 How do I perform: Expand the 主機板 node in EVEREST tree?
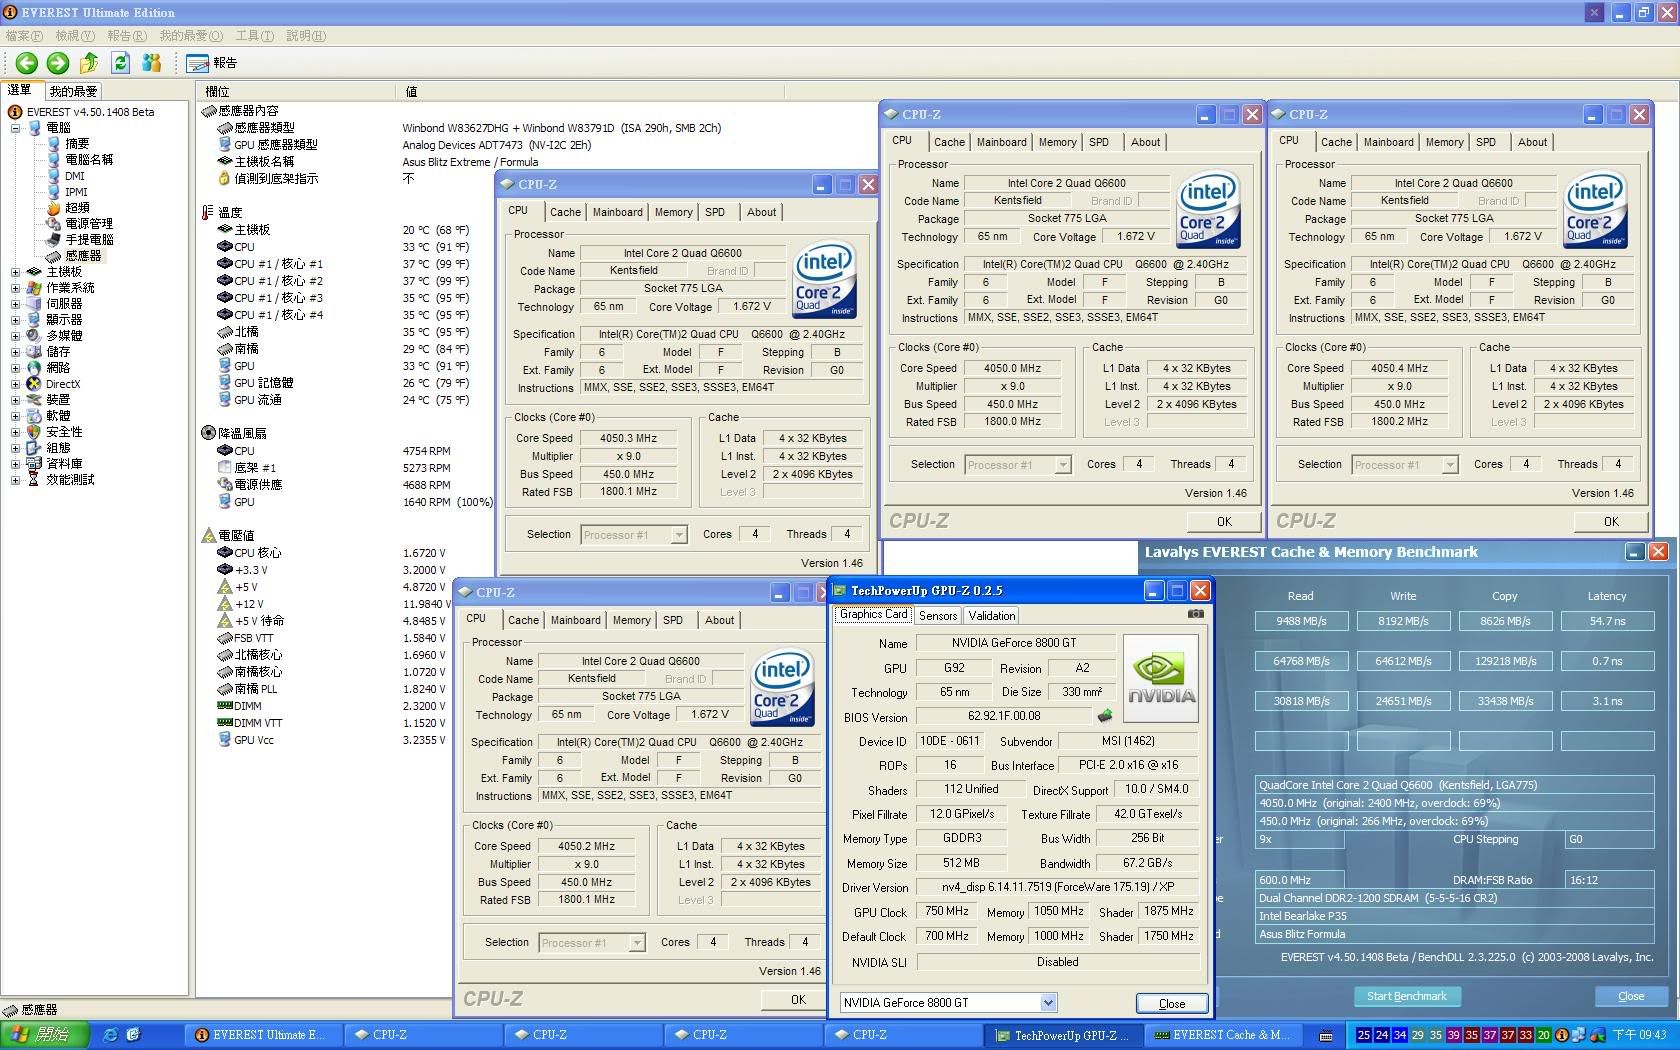tap(15, 272)
